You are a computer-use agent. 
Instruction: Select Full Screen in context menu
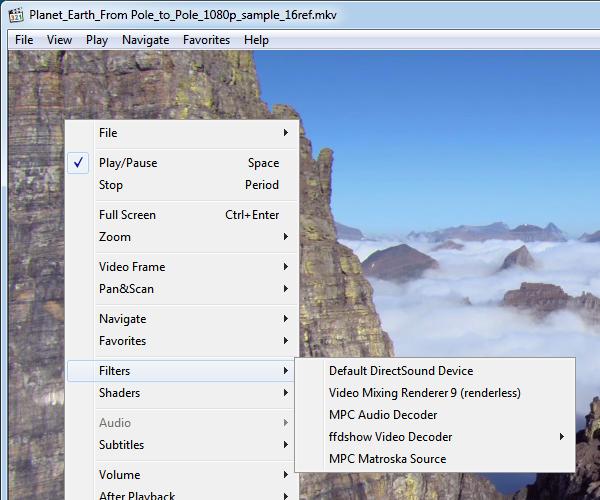coord(182,215)
